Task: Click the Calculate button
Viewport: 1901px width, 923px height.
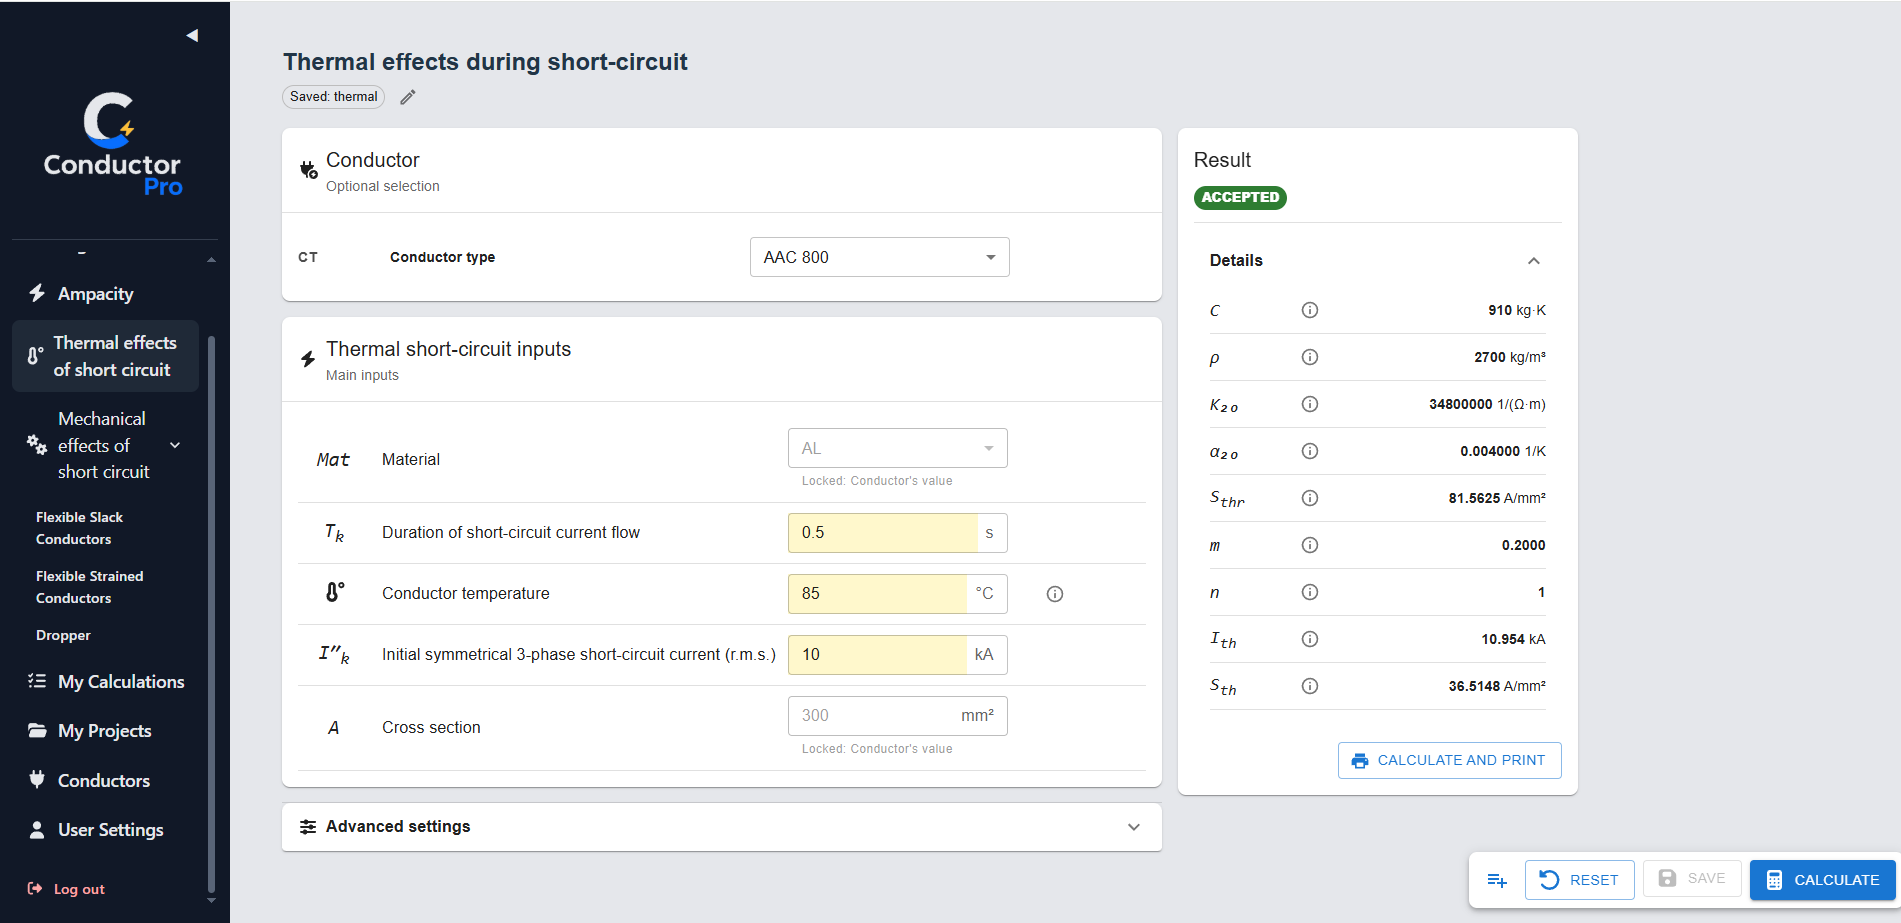Action: pyautogui.click(x=1823, y=880)
